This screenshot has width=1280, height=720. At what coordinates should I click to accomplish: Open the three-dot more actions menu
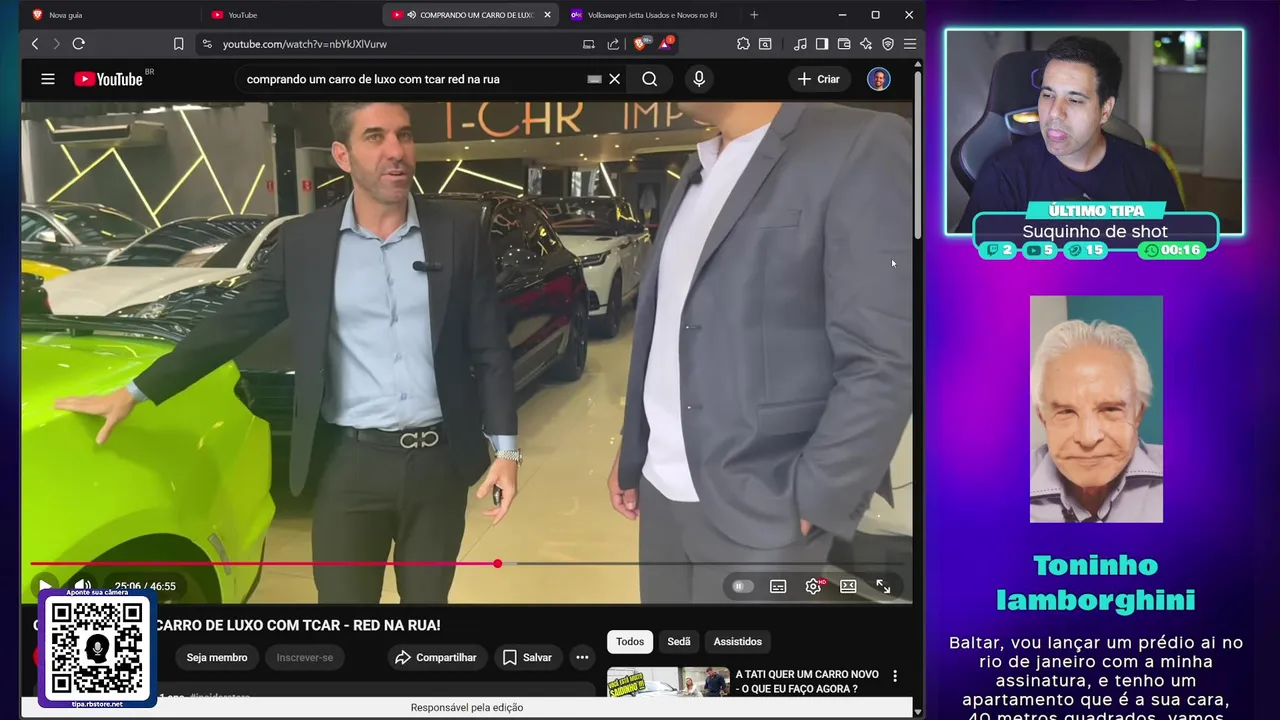point(582,657)
